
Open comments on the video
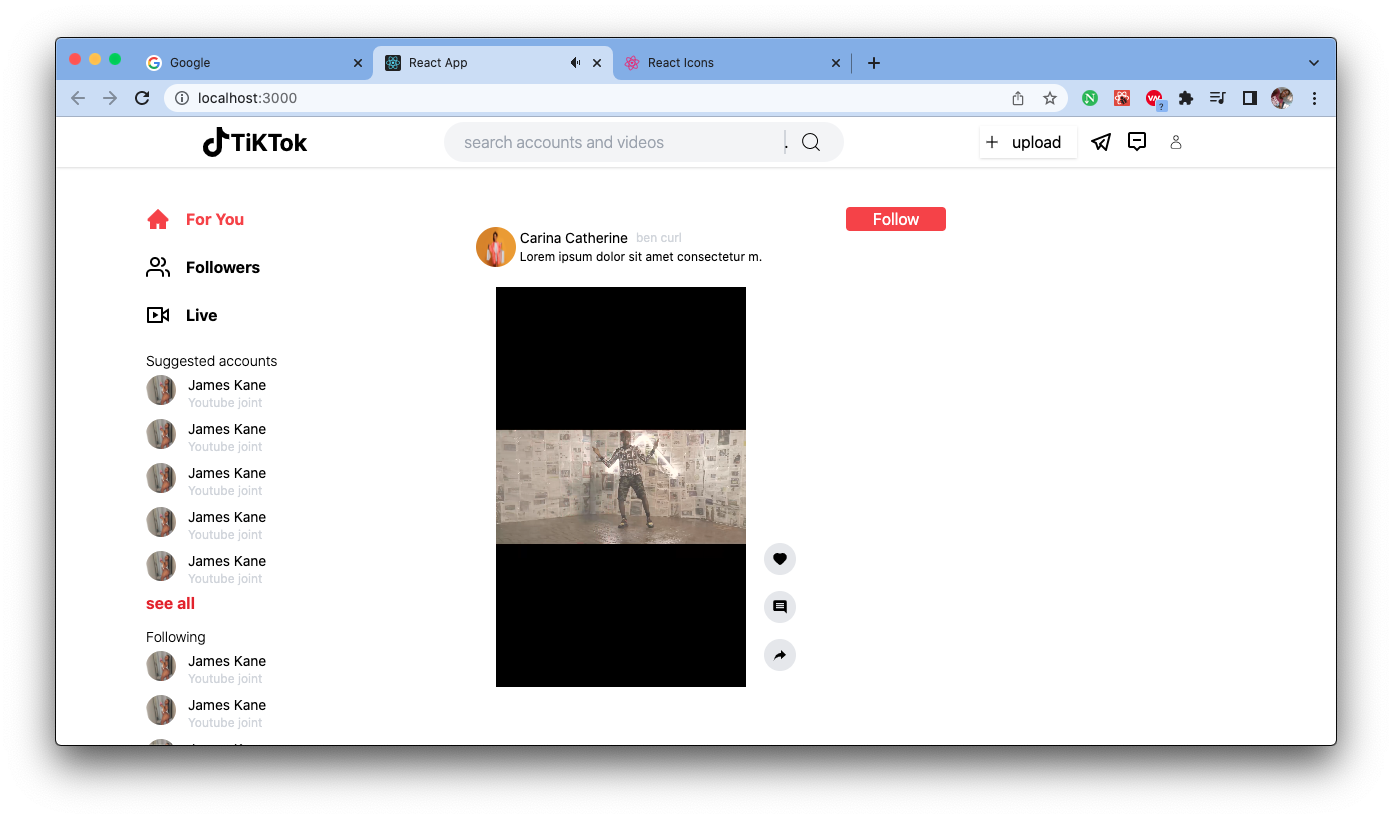click(x=780, y=607)
